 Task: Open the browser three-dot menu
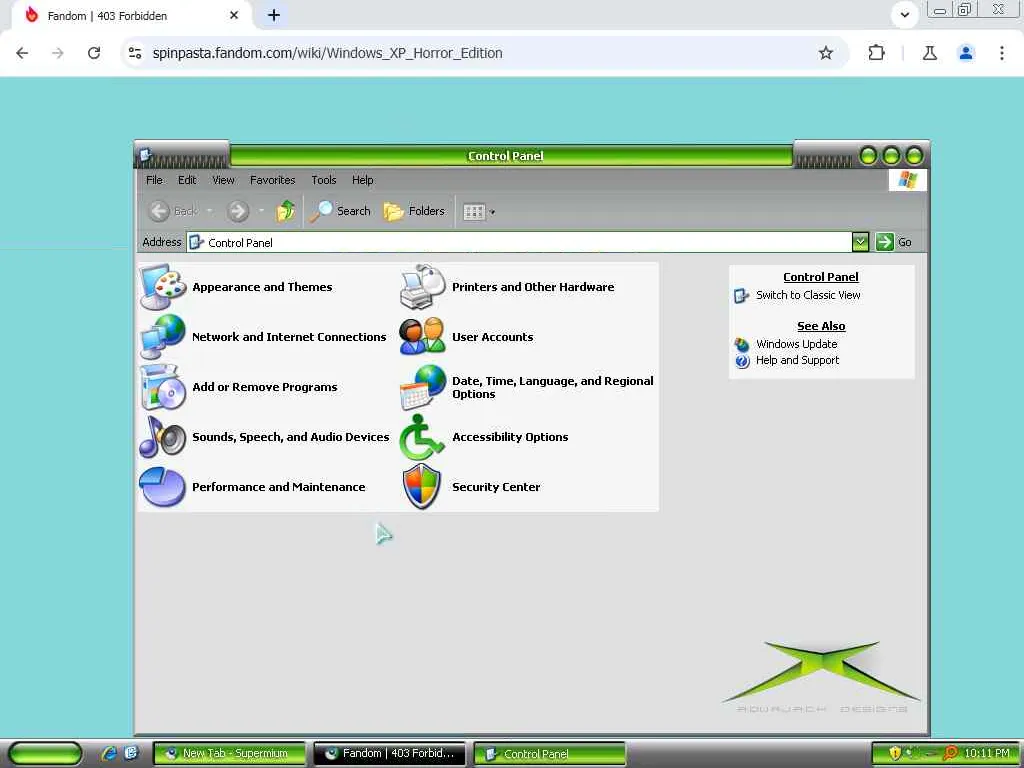pos(1002,53)
